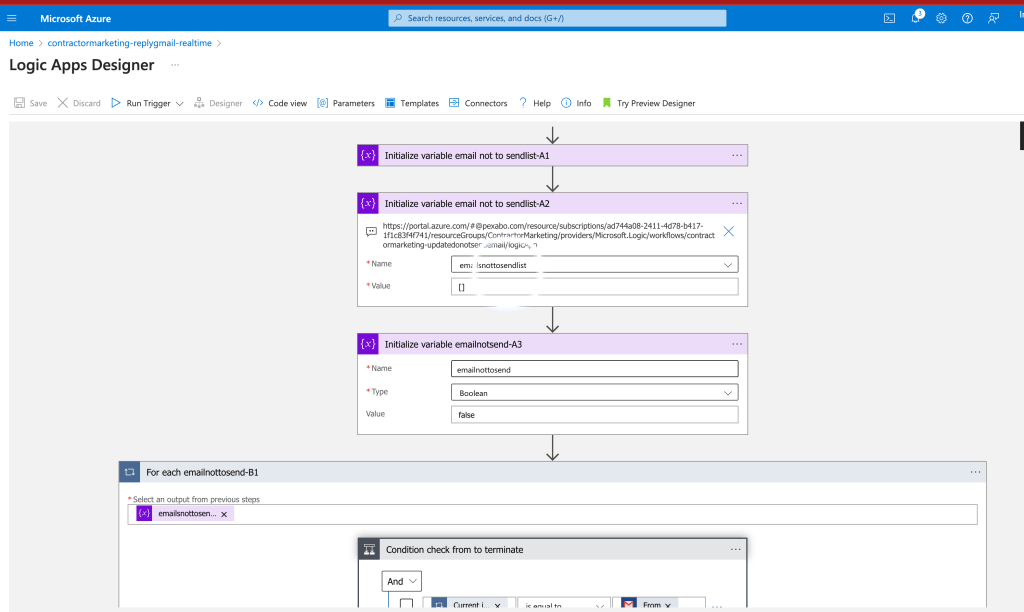Viewport: 1024px width, 612px height.
Task: Click the Save toolbar button
Action: click(31, 103)
